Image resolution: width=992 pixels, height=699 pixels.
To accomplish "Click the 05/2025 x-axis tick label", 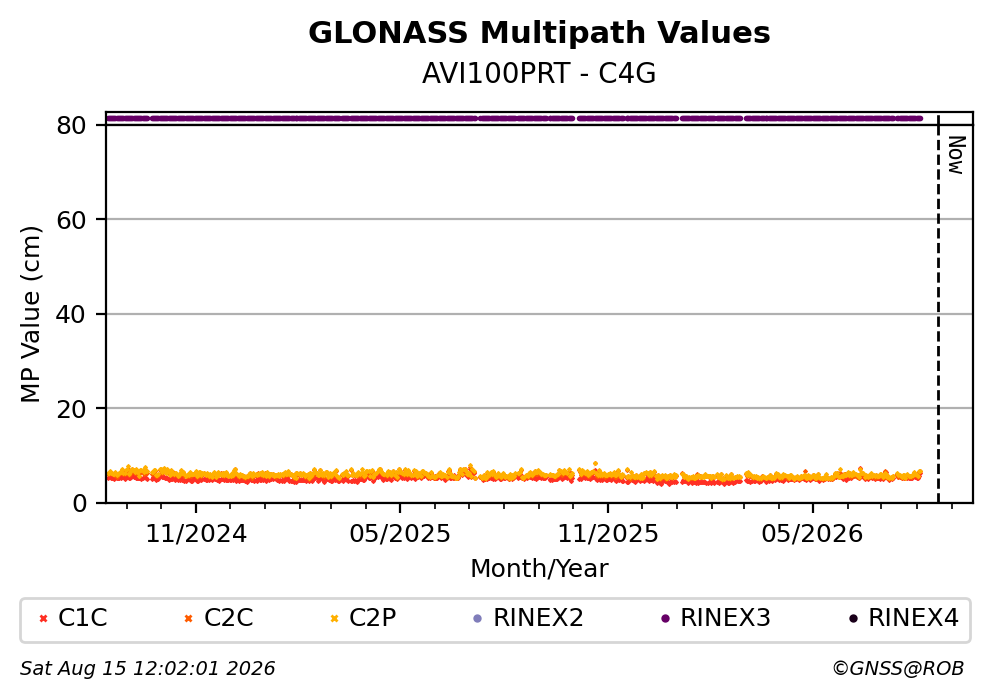I will coord(400,535).
